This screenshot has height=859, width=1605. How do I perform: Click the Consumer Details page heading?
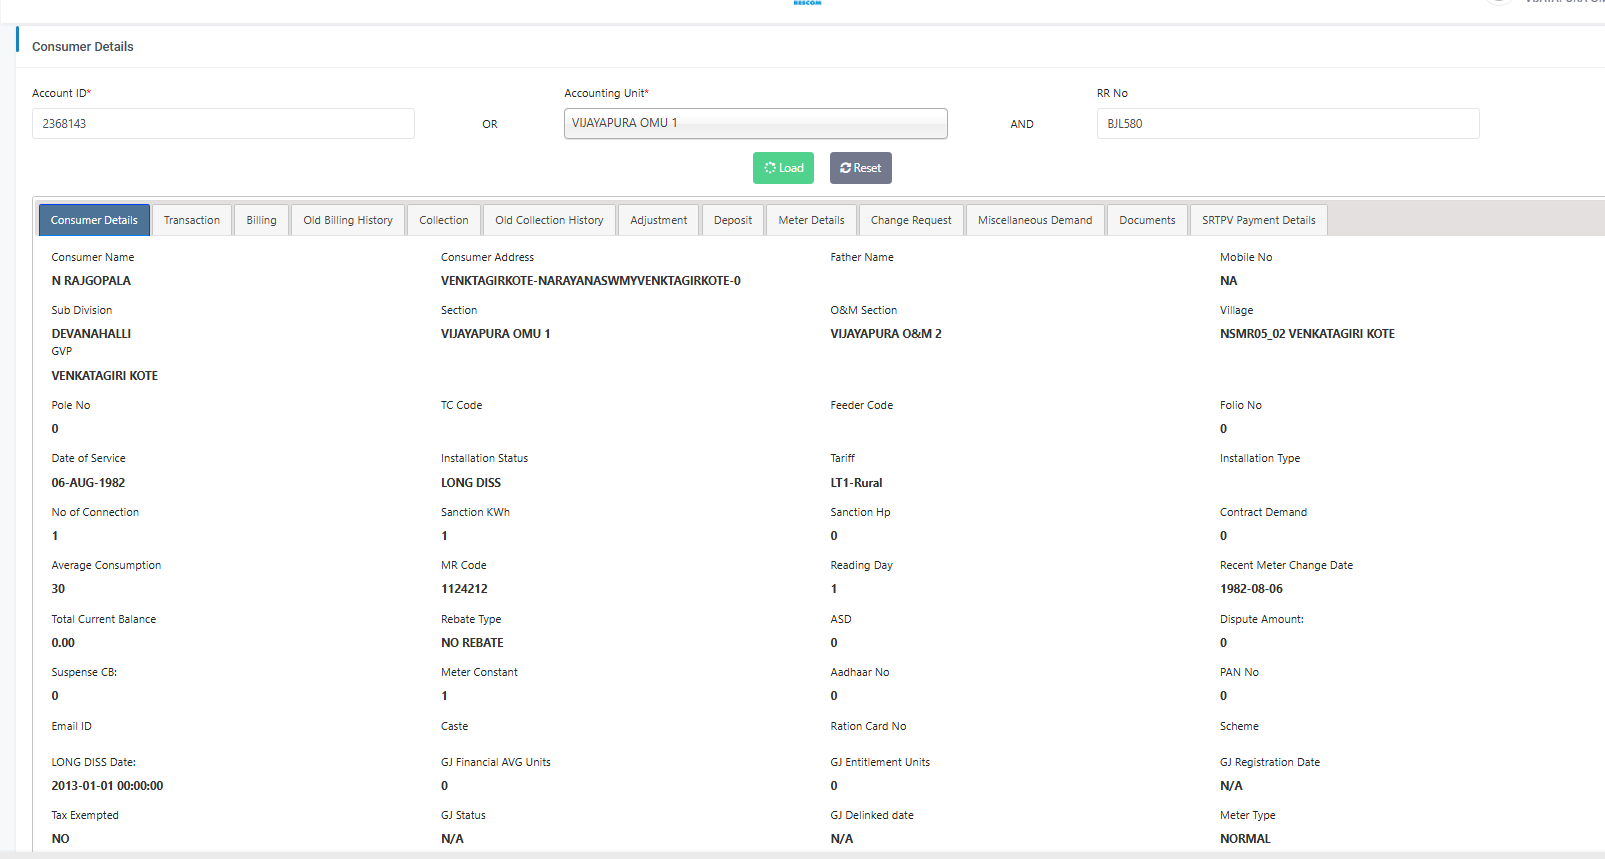(x=83, y=47)
